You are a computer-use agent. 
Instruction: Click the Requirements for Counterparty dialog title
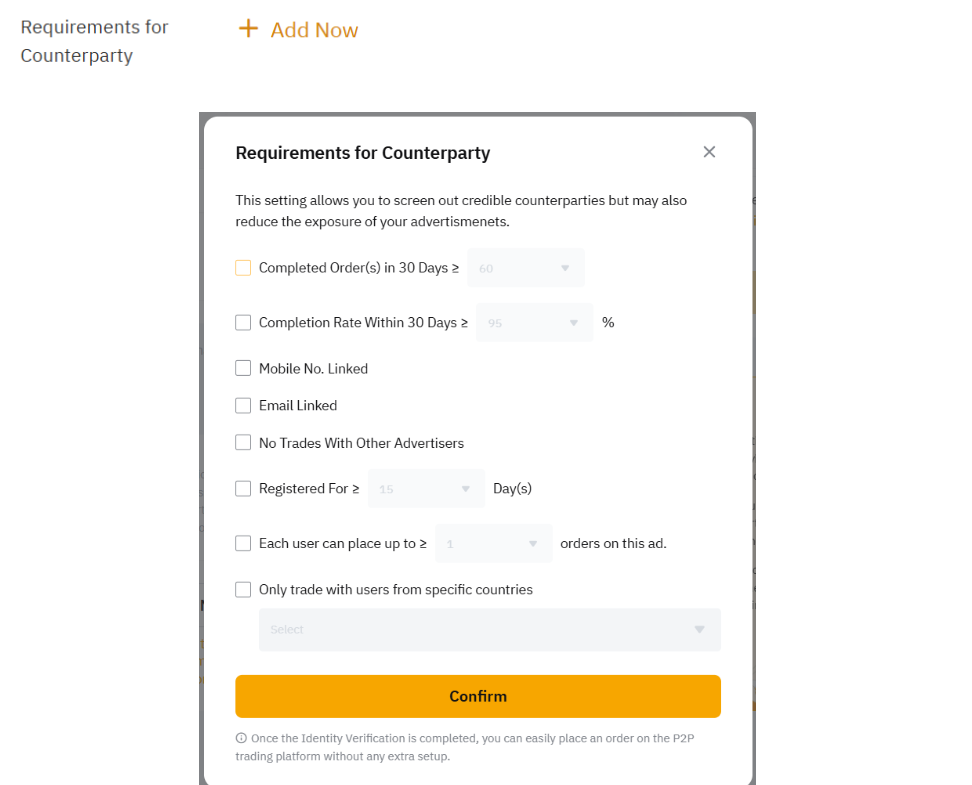pyautogui.click(x=362, y=153)
